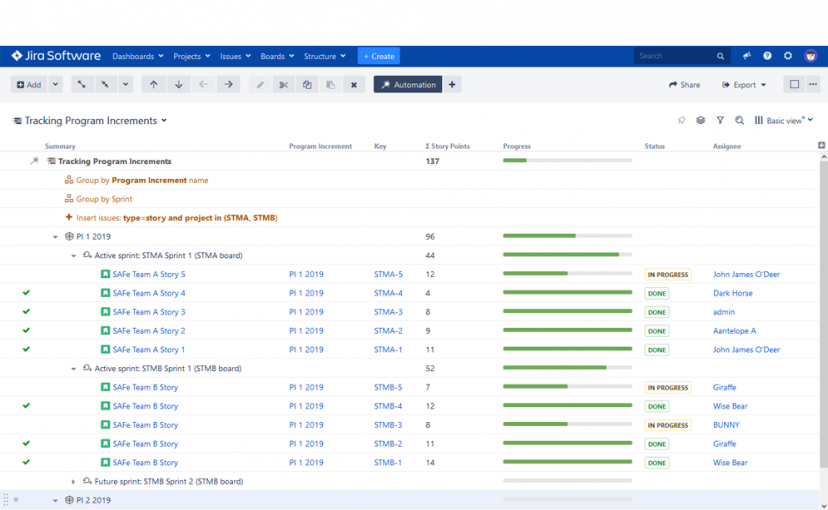Click the Add button

click(x=29, y=84)
